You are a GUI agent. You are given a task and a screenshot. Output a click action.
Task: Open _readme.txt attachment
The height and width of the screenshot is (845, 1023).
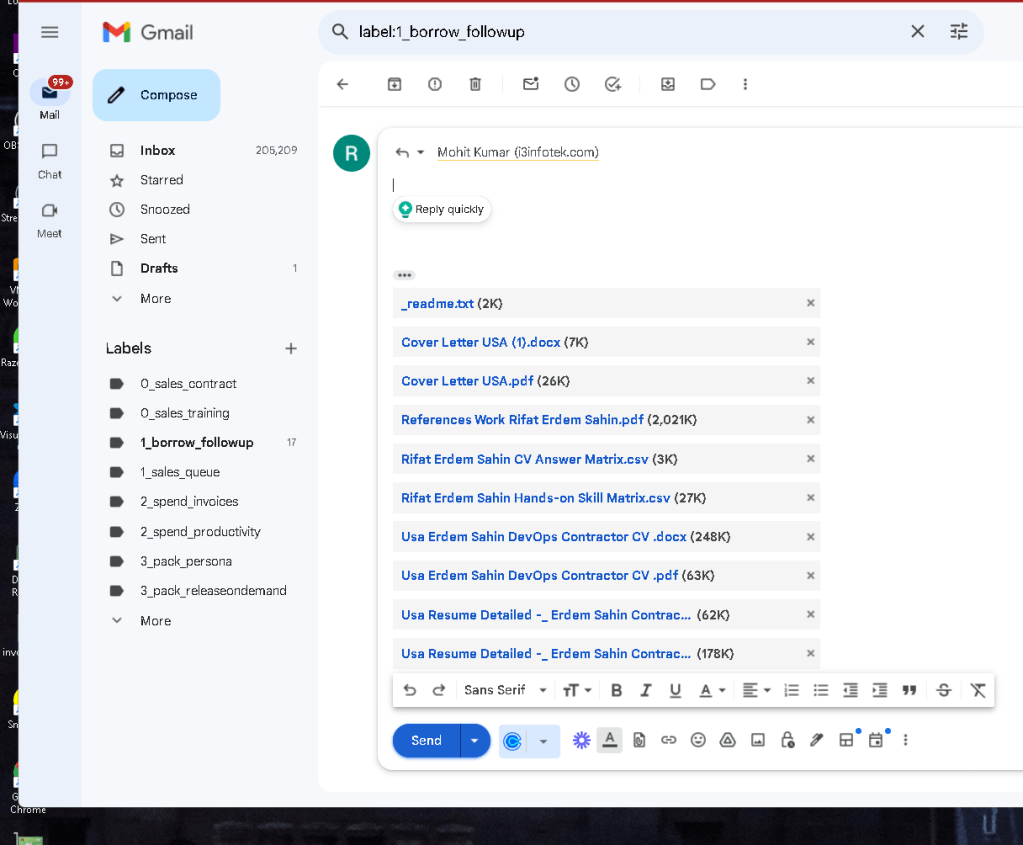(438, 303)
